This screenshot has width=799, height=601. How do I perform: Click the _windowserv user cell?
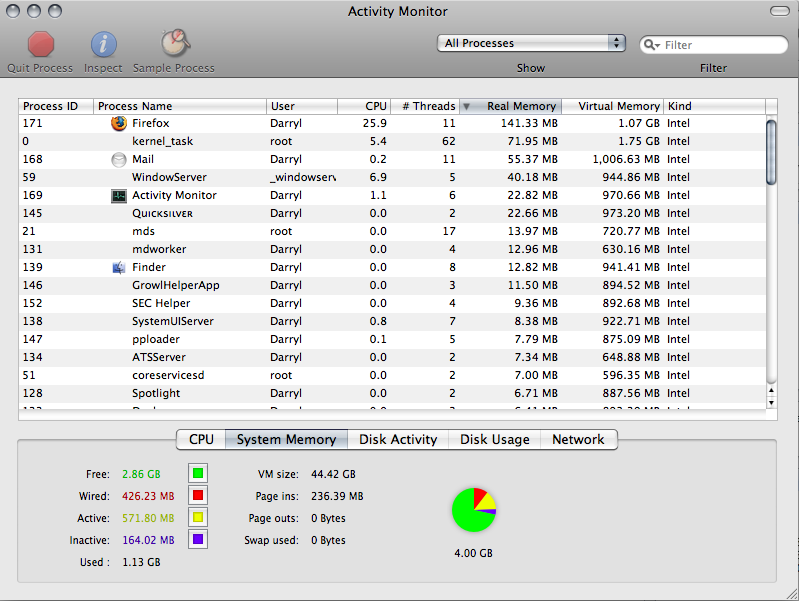(x=303, y=177)
